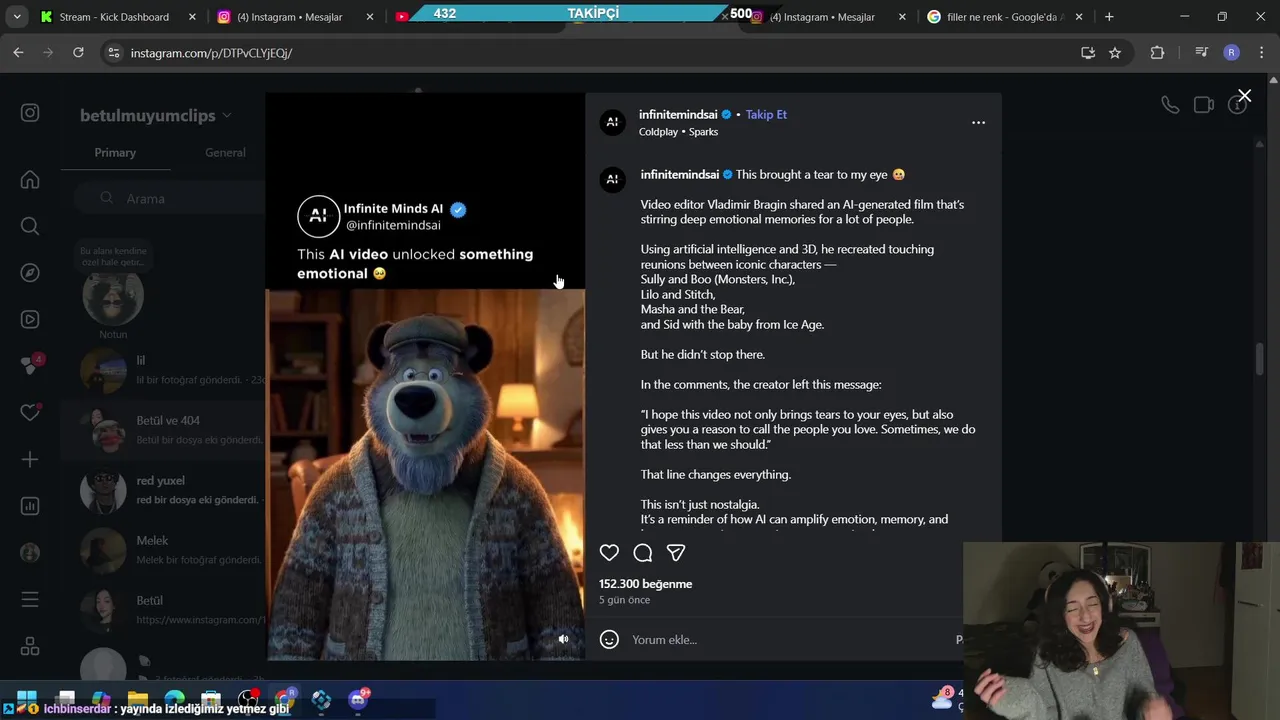Open the three-dot post options menu
This screenshot has width=1280, height=720.
point(978,122)
